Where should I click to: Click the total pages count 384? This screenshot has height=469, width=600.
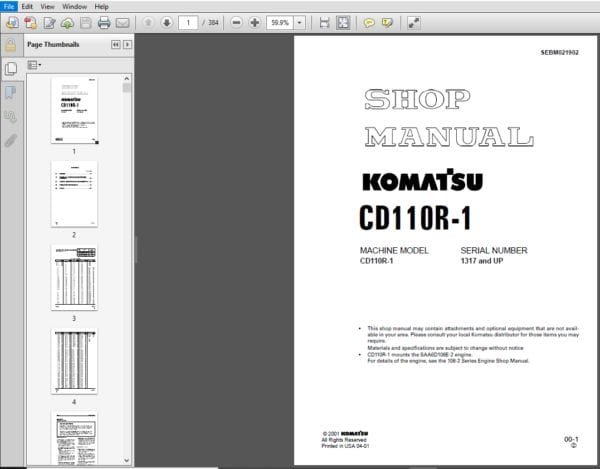tap(213, 23)
